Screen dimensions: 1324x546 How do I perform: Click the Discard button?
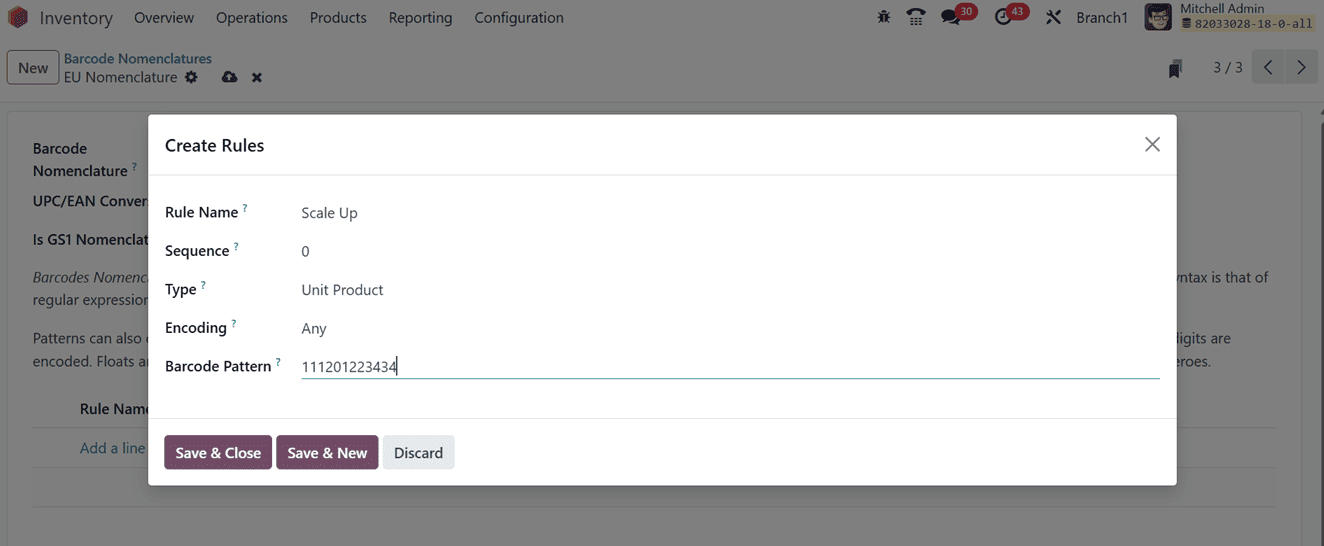418,453
